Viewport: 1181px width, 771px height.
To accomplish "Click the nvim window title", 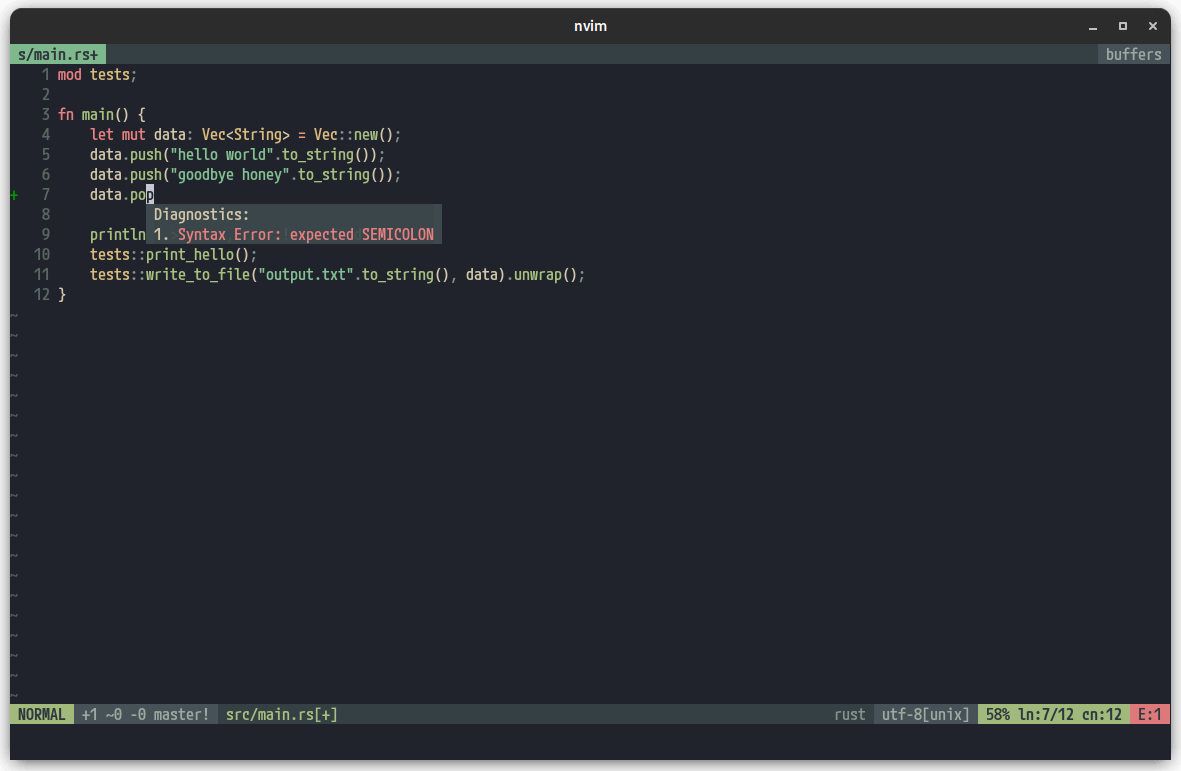I will (590, 26).
